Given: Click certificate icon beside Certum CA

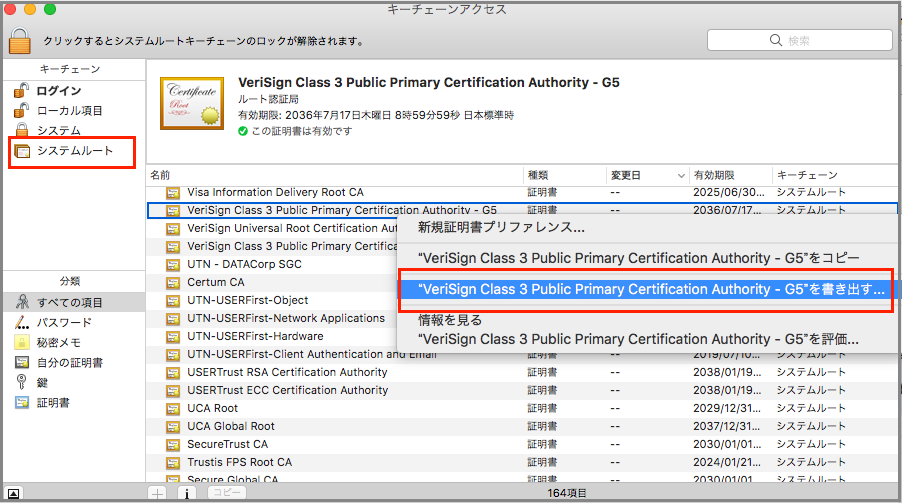Looking at the screenshot, I should pos(173,283).
